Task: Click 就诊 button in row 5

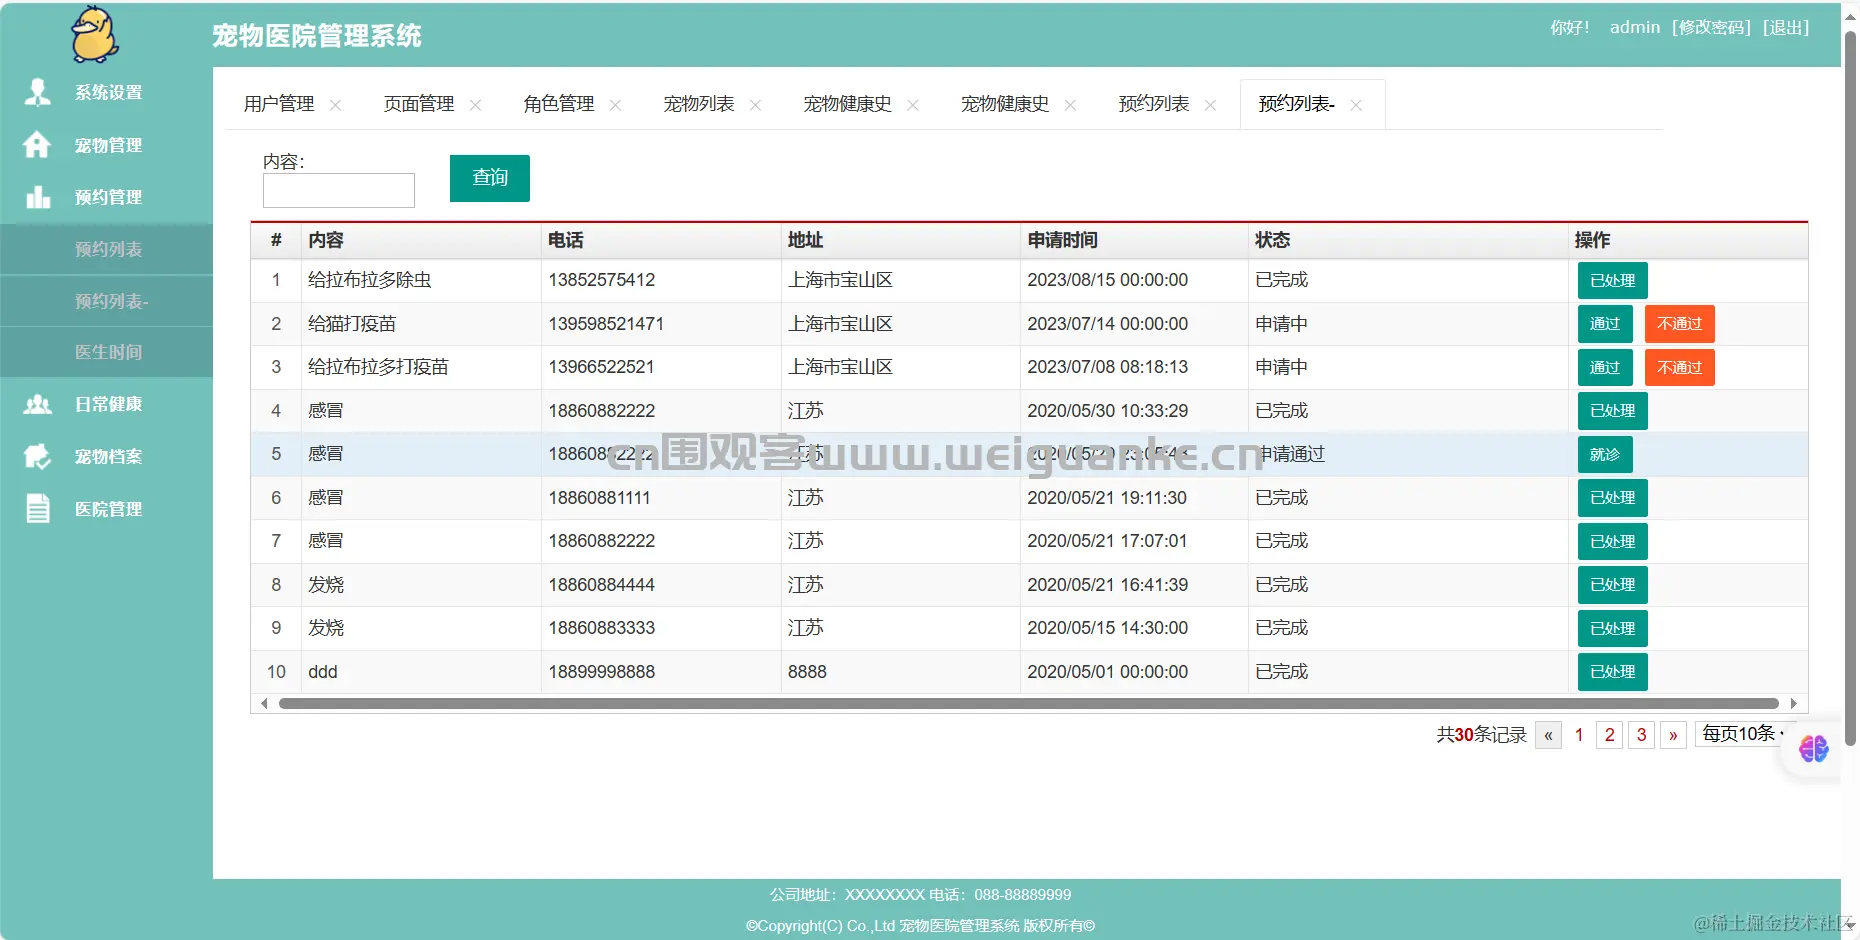Action: (x=1605, y=455)
